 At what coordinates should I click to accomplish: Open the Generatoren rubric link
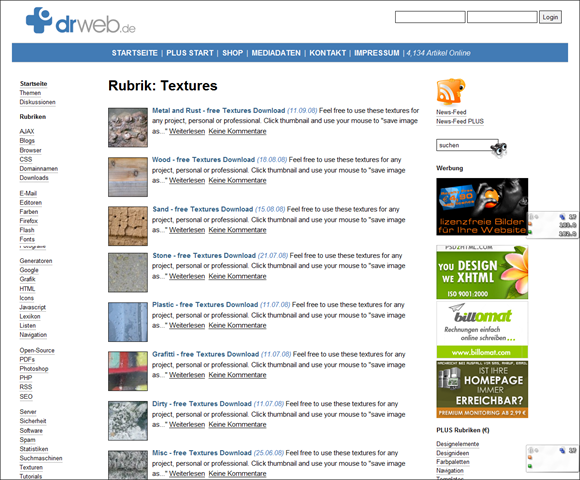[36, 261]
